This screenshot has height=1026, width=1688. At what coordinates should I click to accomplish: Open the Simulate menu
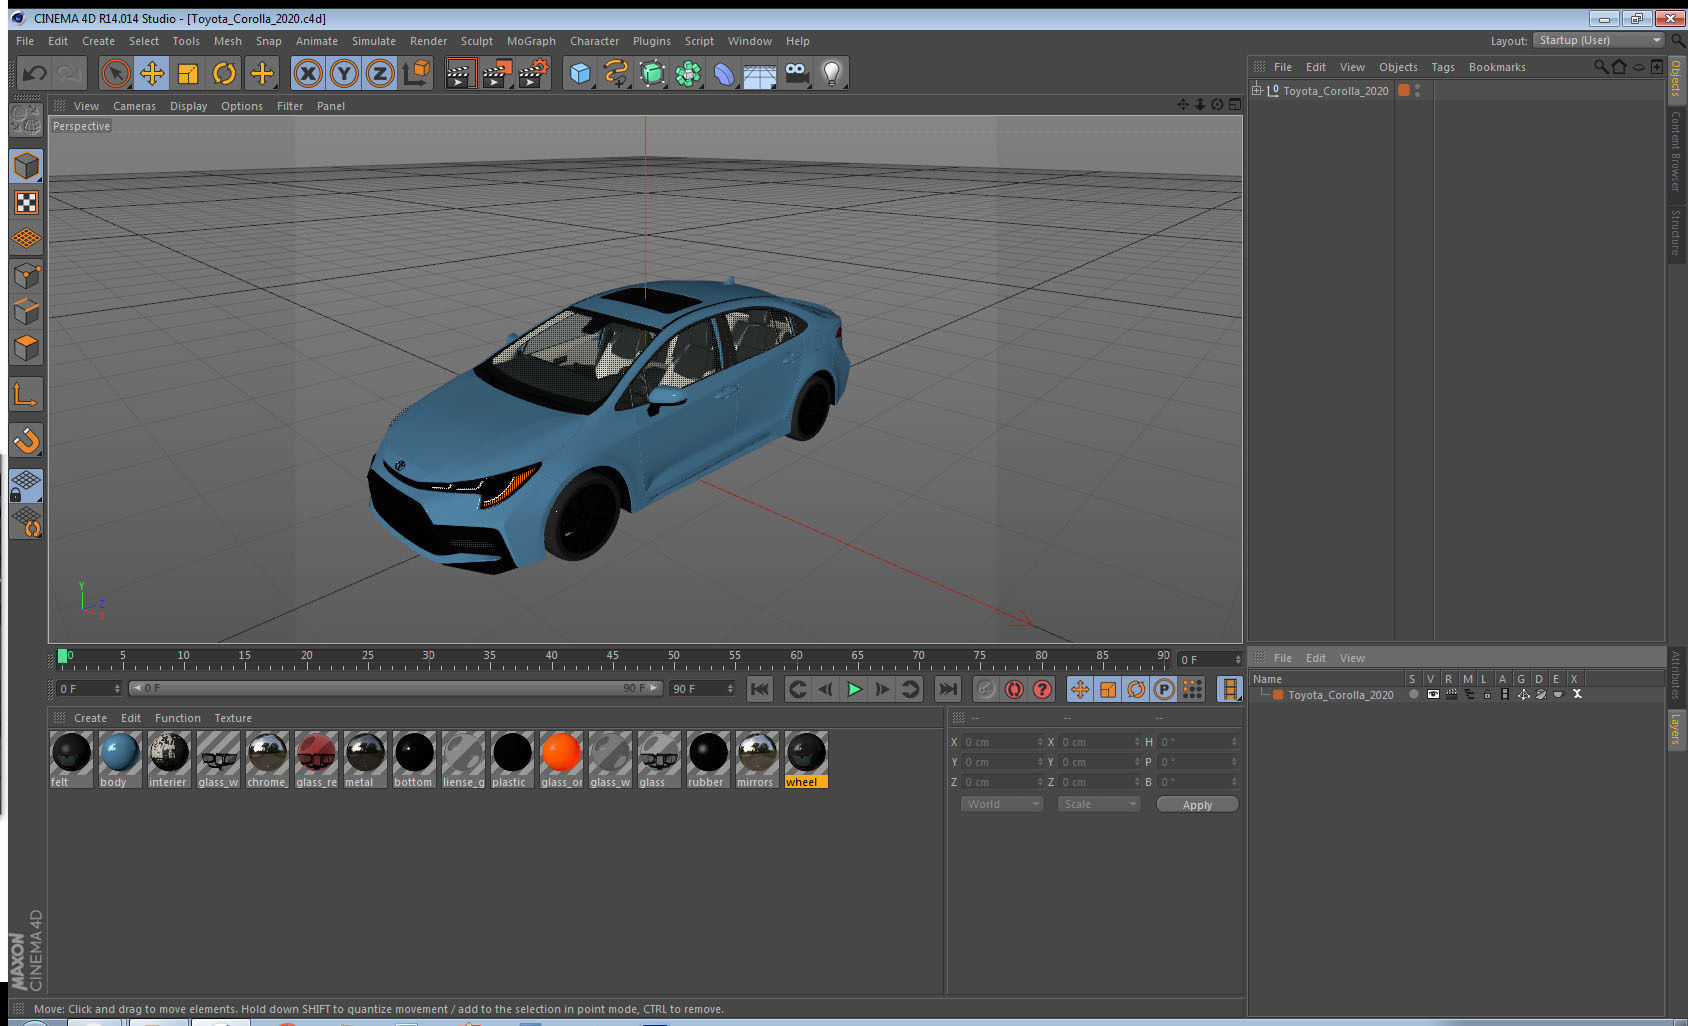point(374,41)
